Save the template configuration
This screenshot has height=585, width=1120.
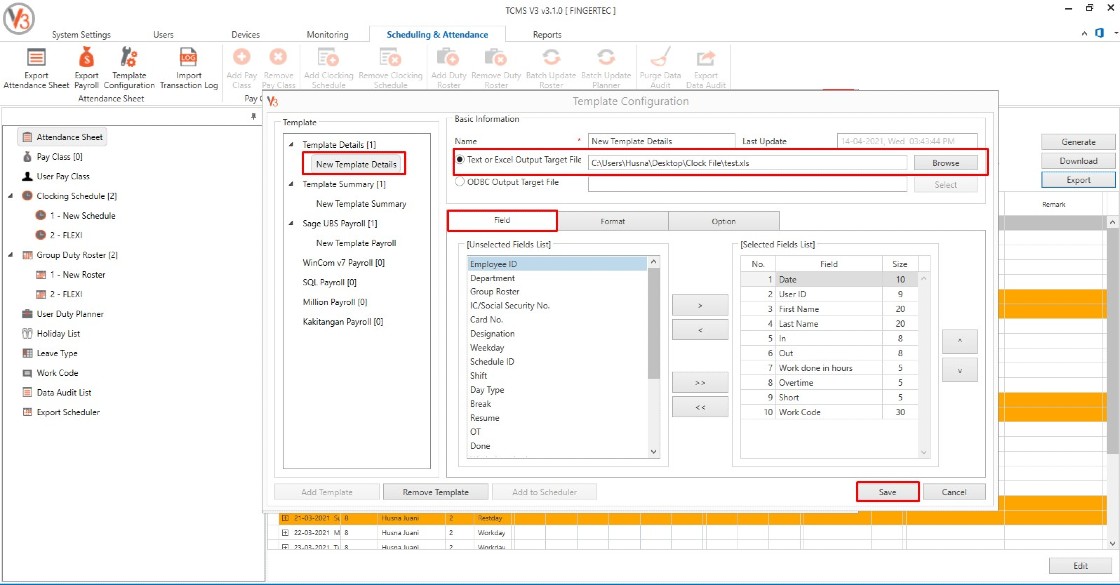[x=887, y=492]
